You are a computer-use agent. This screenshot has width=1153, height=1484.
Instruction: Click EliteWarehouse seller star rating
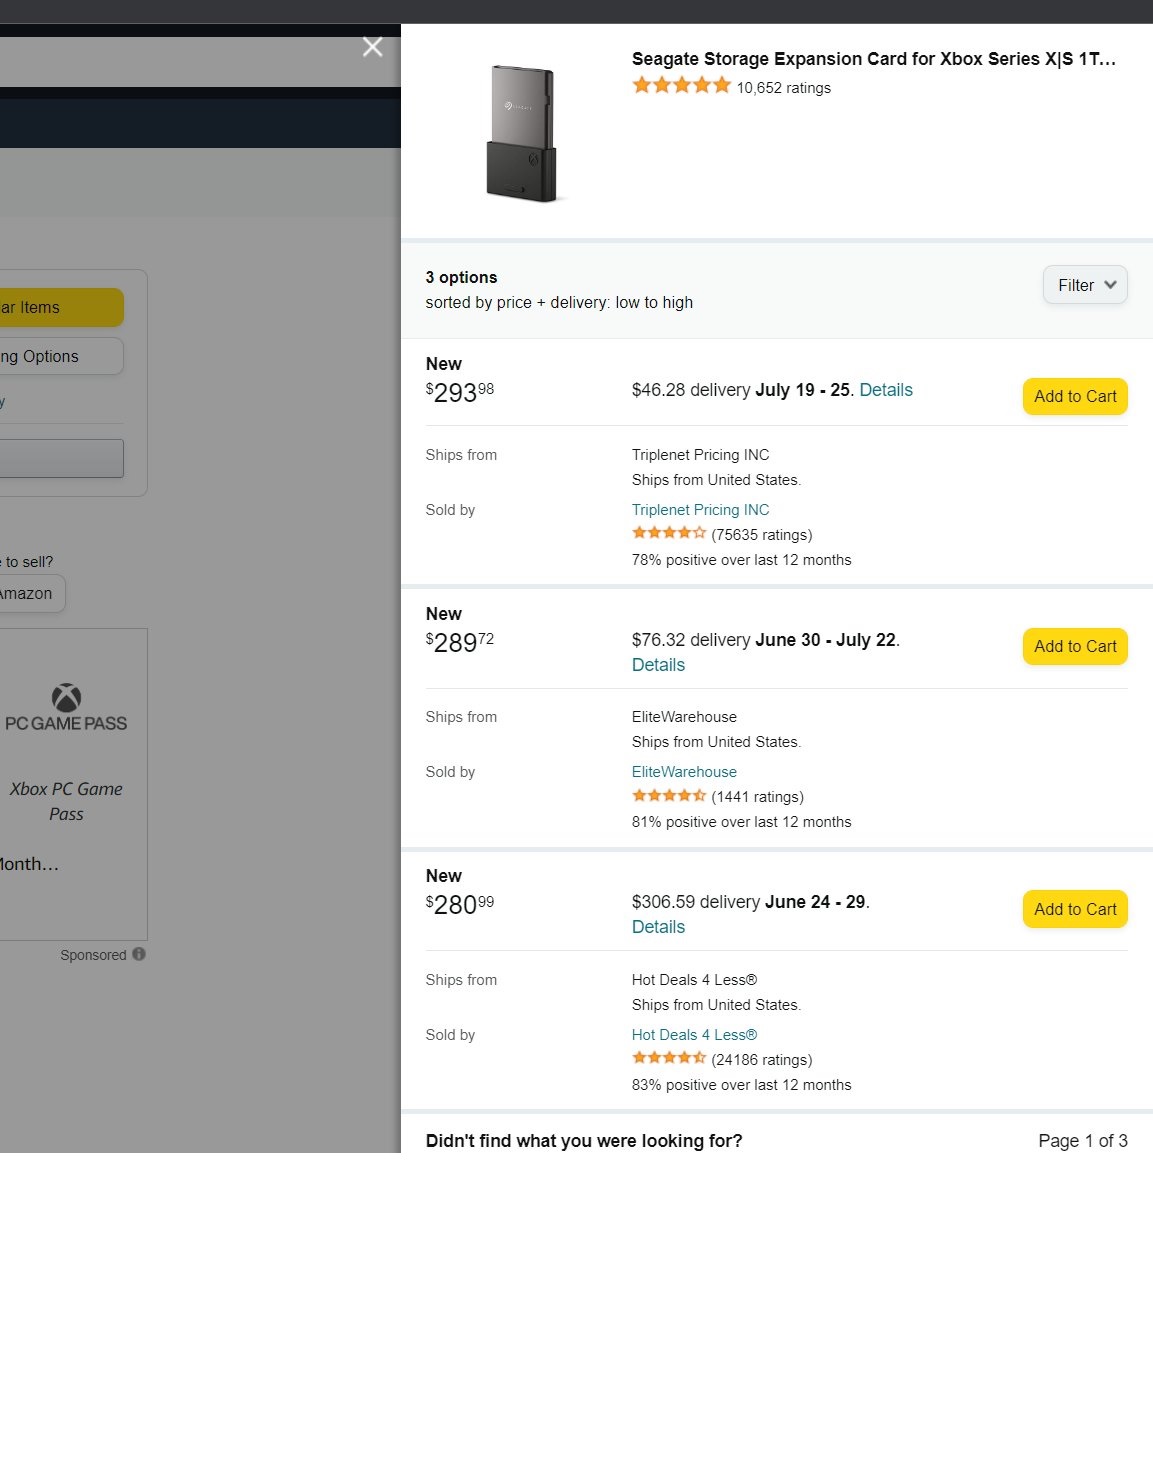(669, 795)
